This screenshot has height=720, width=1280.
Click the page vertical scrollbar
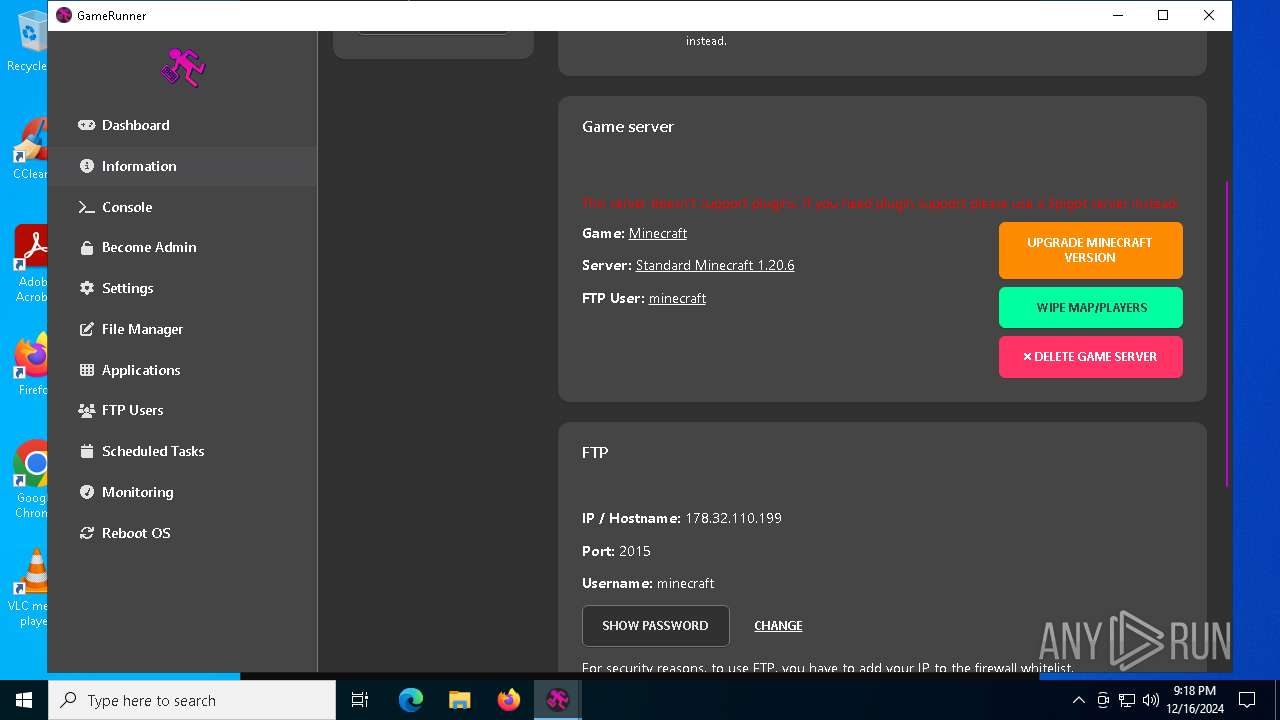(x=1227, y=333)
